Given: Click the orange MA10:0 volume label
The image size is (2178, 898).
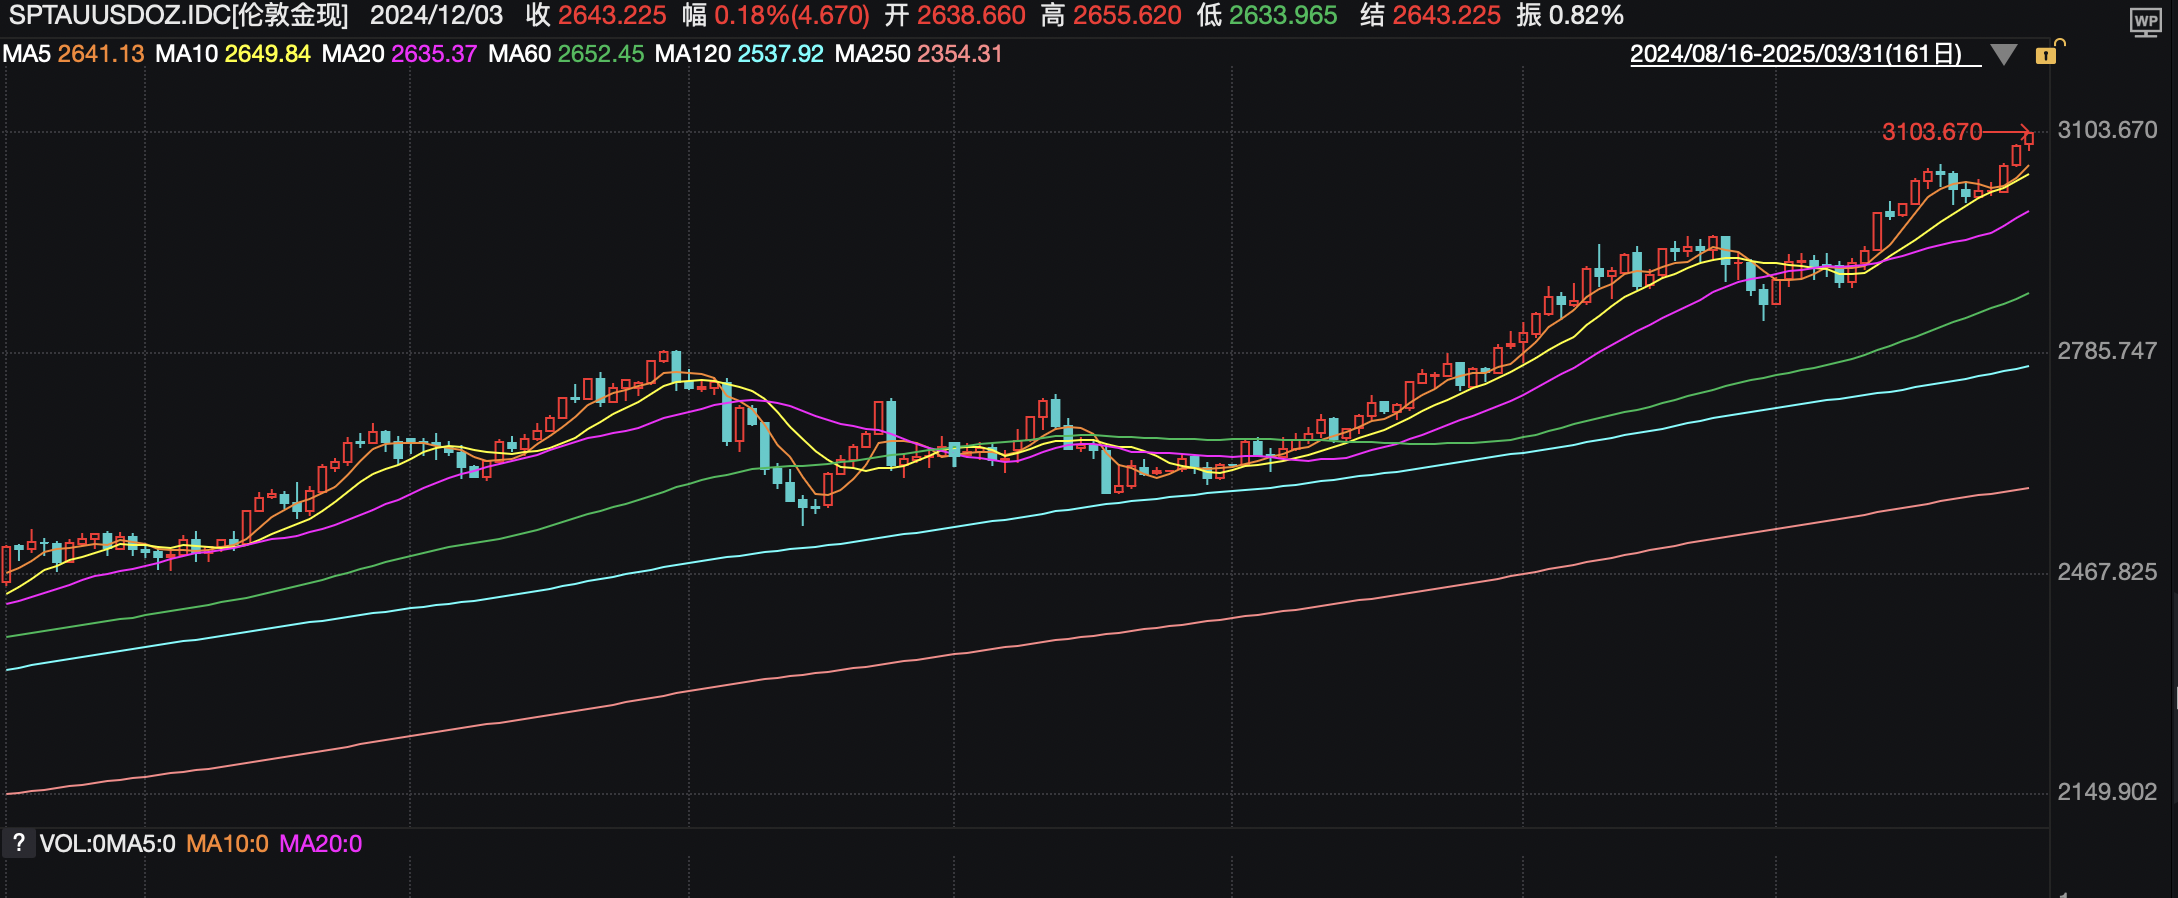Looking at the screenshot, I should click(227, 844).
